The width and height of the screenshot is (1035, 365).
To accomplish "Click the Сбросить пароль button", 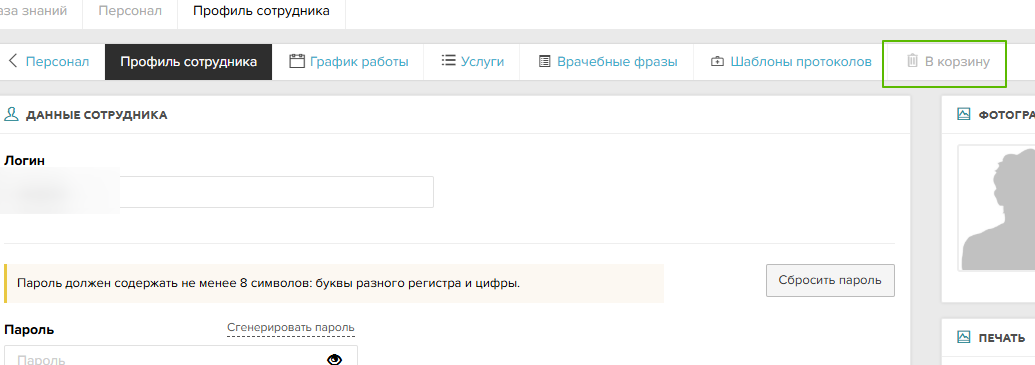I will (830, 280).
